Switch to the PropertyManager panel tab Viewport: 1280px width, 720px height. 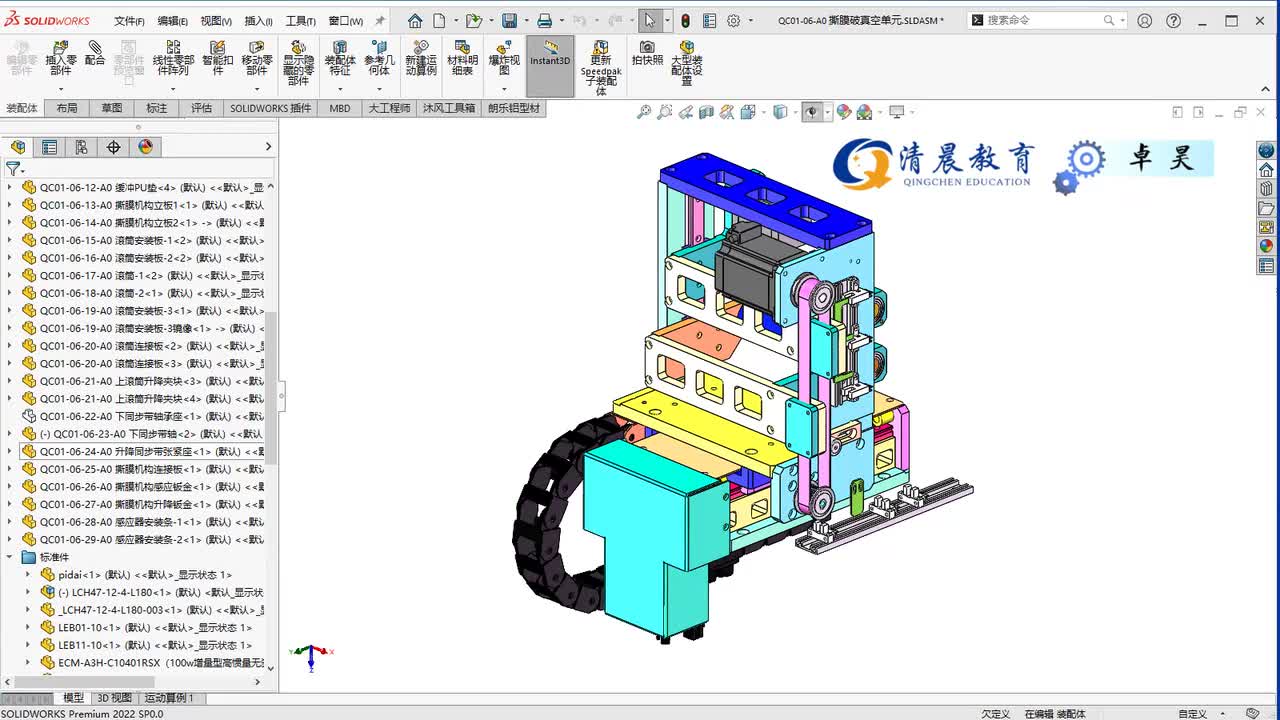[x=49, y=147]
